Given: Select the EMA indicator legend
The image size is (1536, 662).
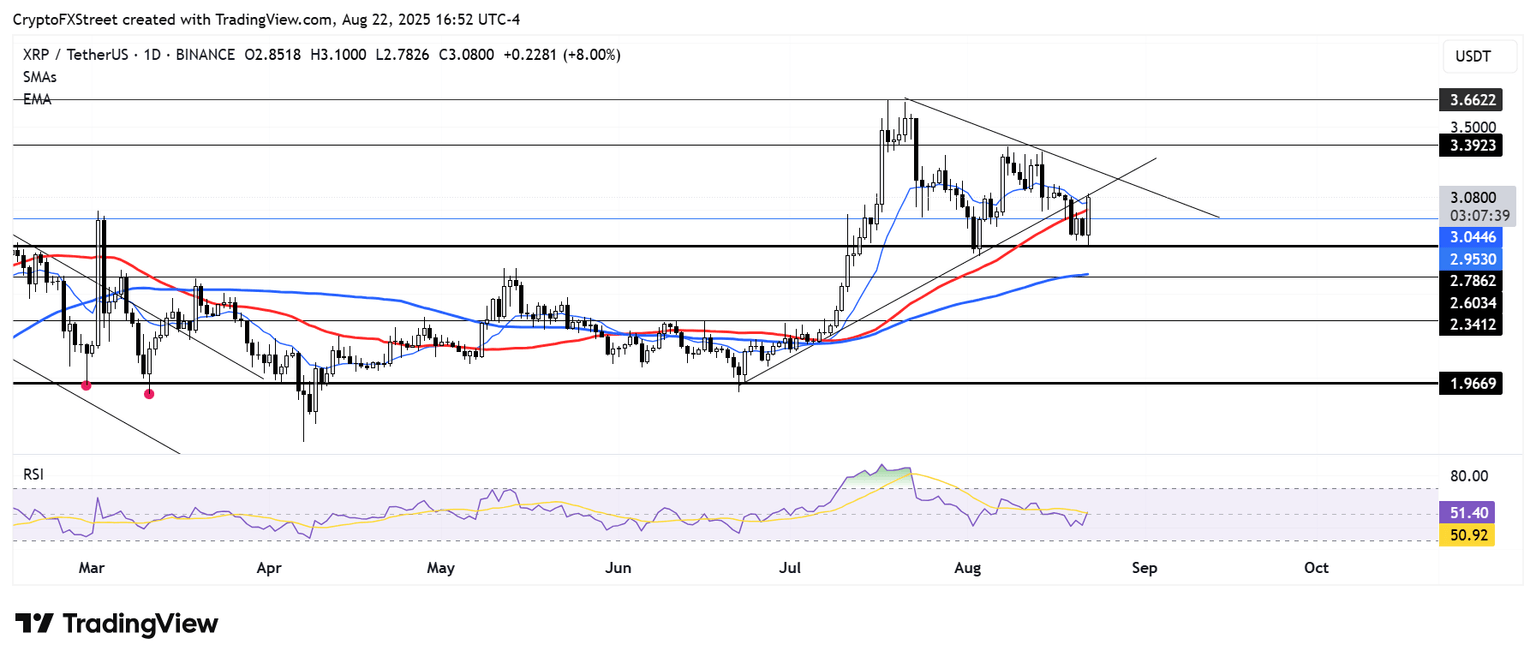Looking at the screenshot, I should tap(37, 99).
